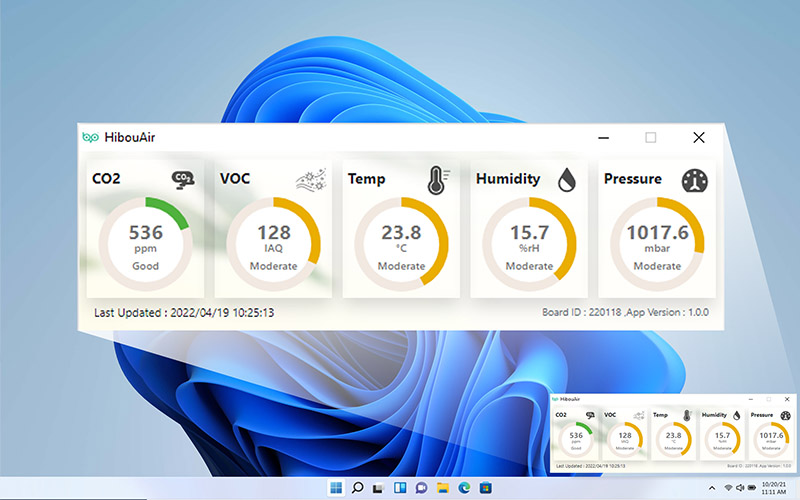Image resolution: width=800 pixels, height=500 pixels.
Task: Click the VOC gauge in small HibouAir window
Action: coord(625,439)
